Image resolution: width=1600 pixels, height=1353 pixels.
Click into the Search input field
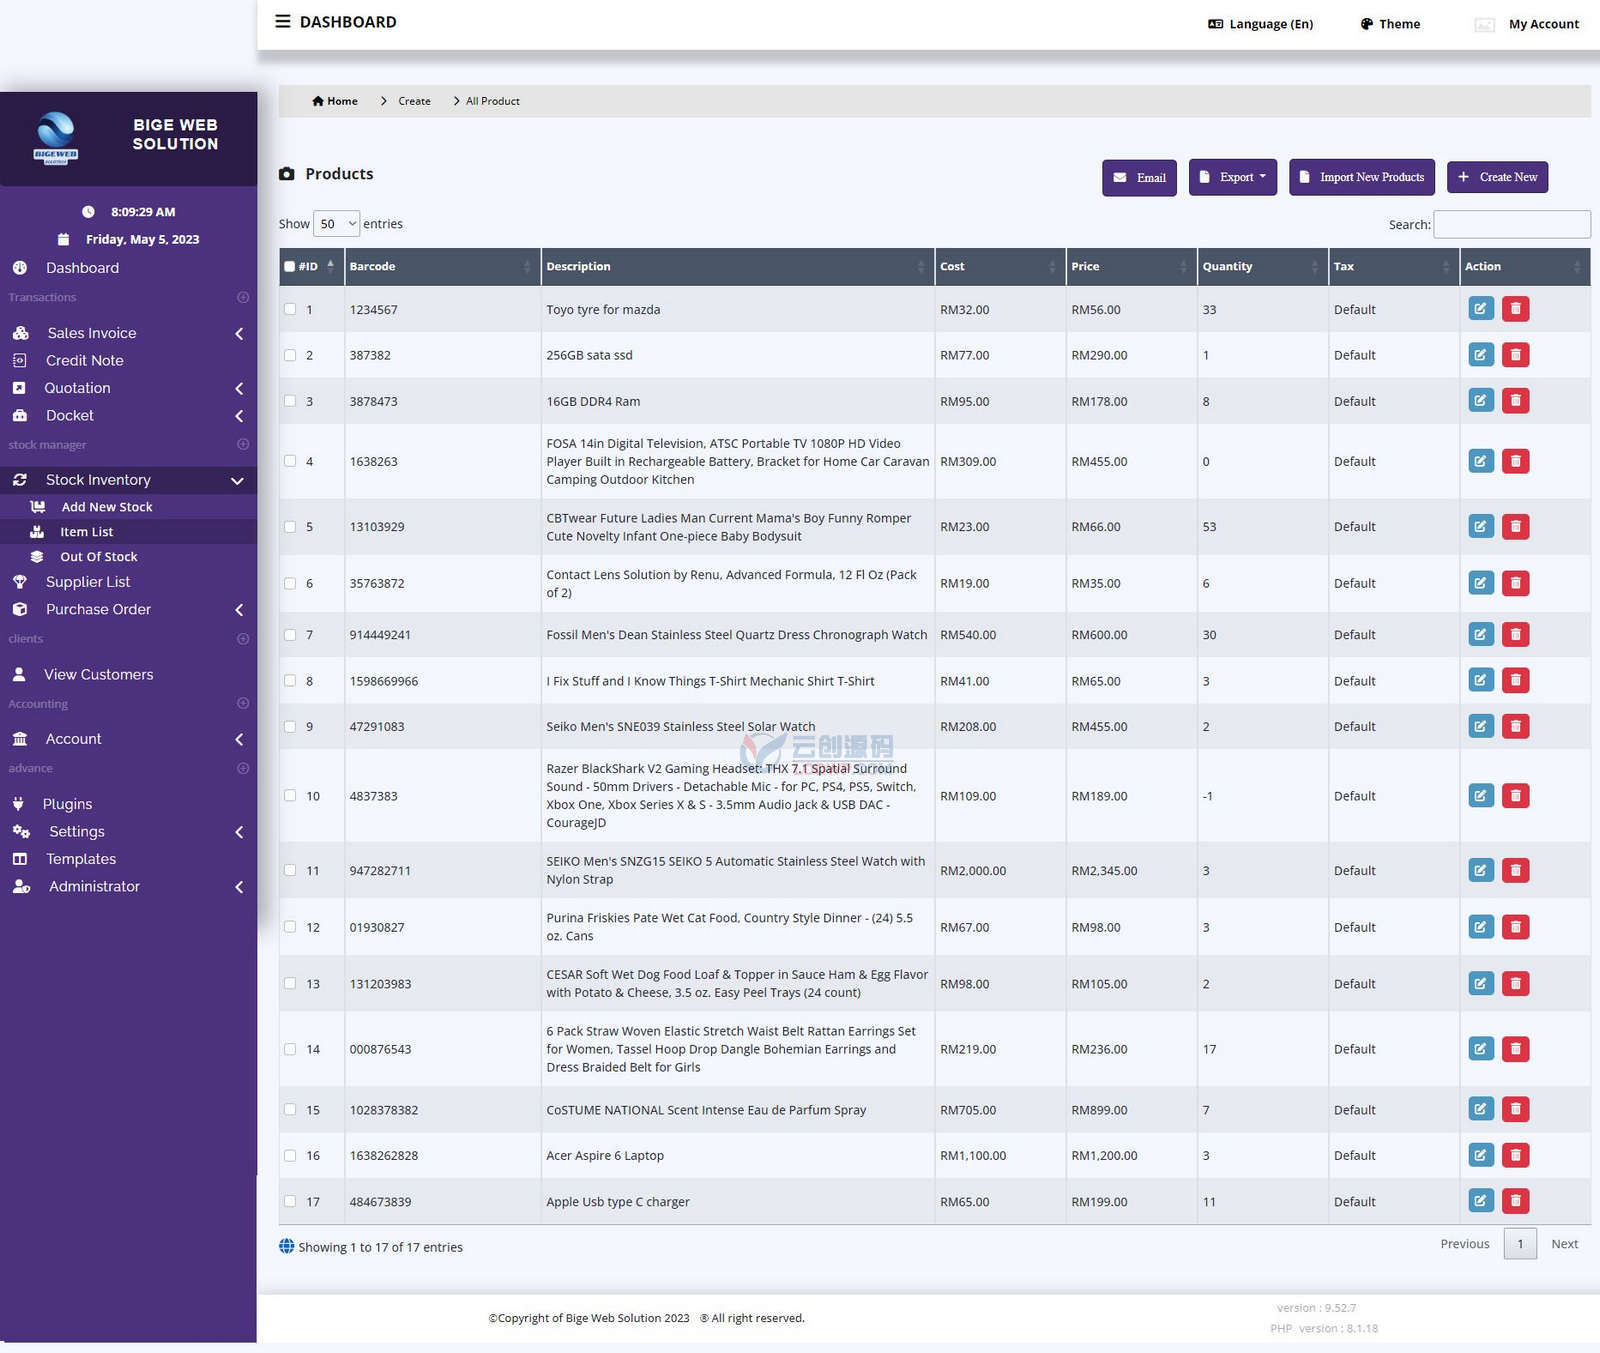pos(1512,224)
